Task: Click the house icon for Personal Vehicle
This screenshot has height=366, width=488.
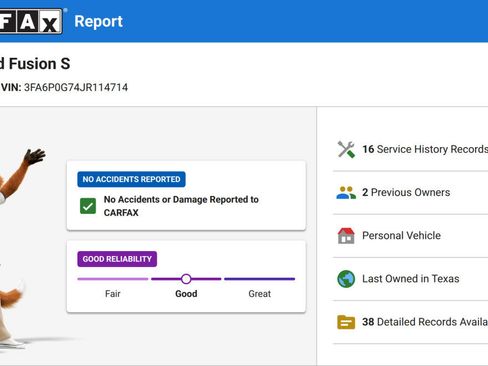Action: coord(346,235)
